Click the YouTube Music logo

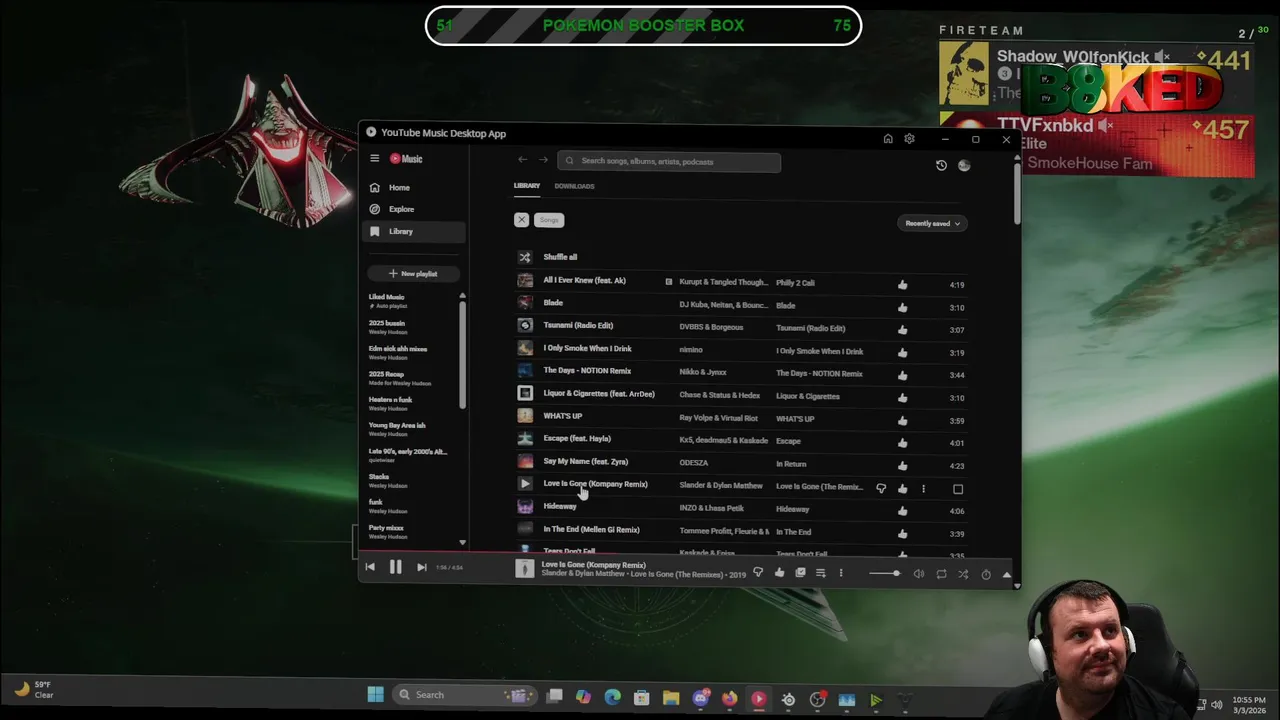pyautogui.click(x=406, y=158)
